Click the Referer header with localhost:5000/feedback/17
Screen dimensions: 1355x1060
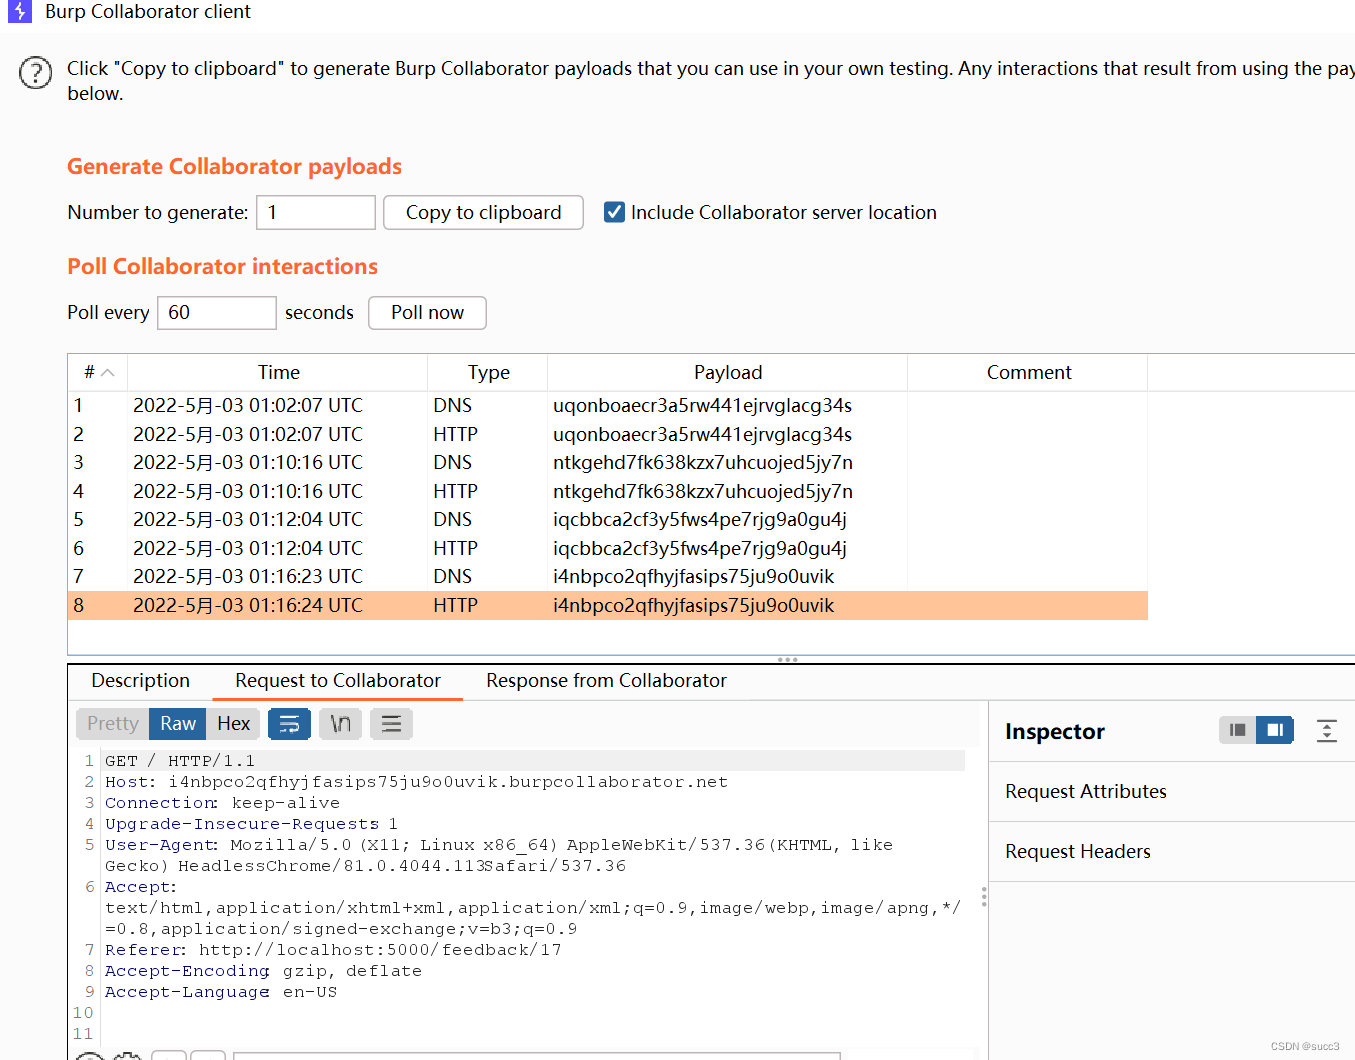[x=333, y=950]
